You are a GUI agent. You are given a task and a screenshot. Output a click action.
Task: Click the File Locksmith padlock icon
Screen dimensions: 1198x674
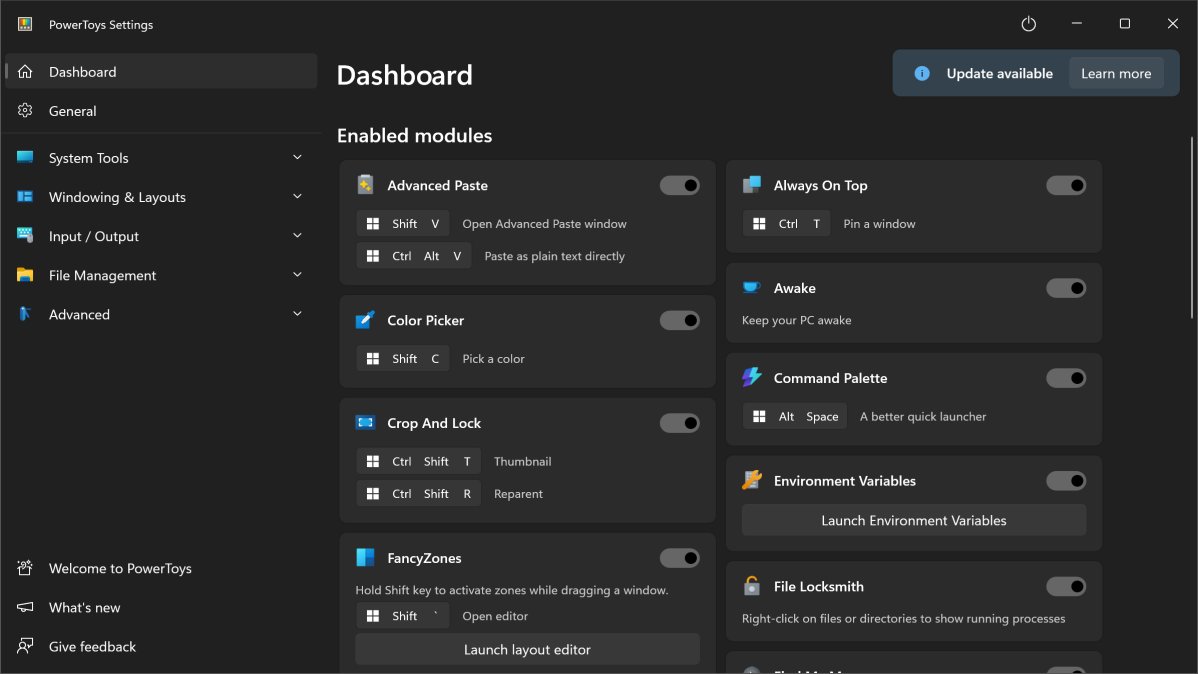click(752, 586)
